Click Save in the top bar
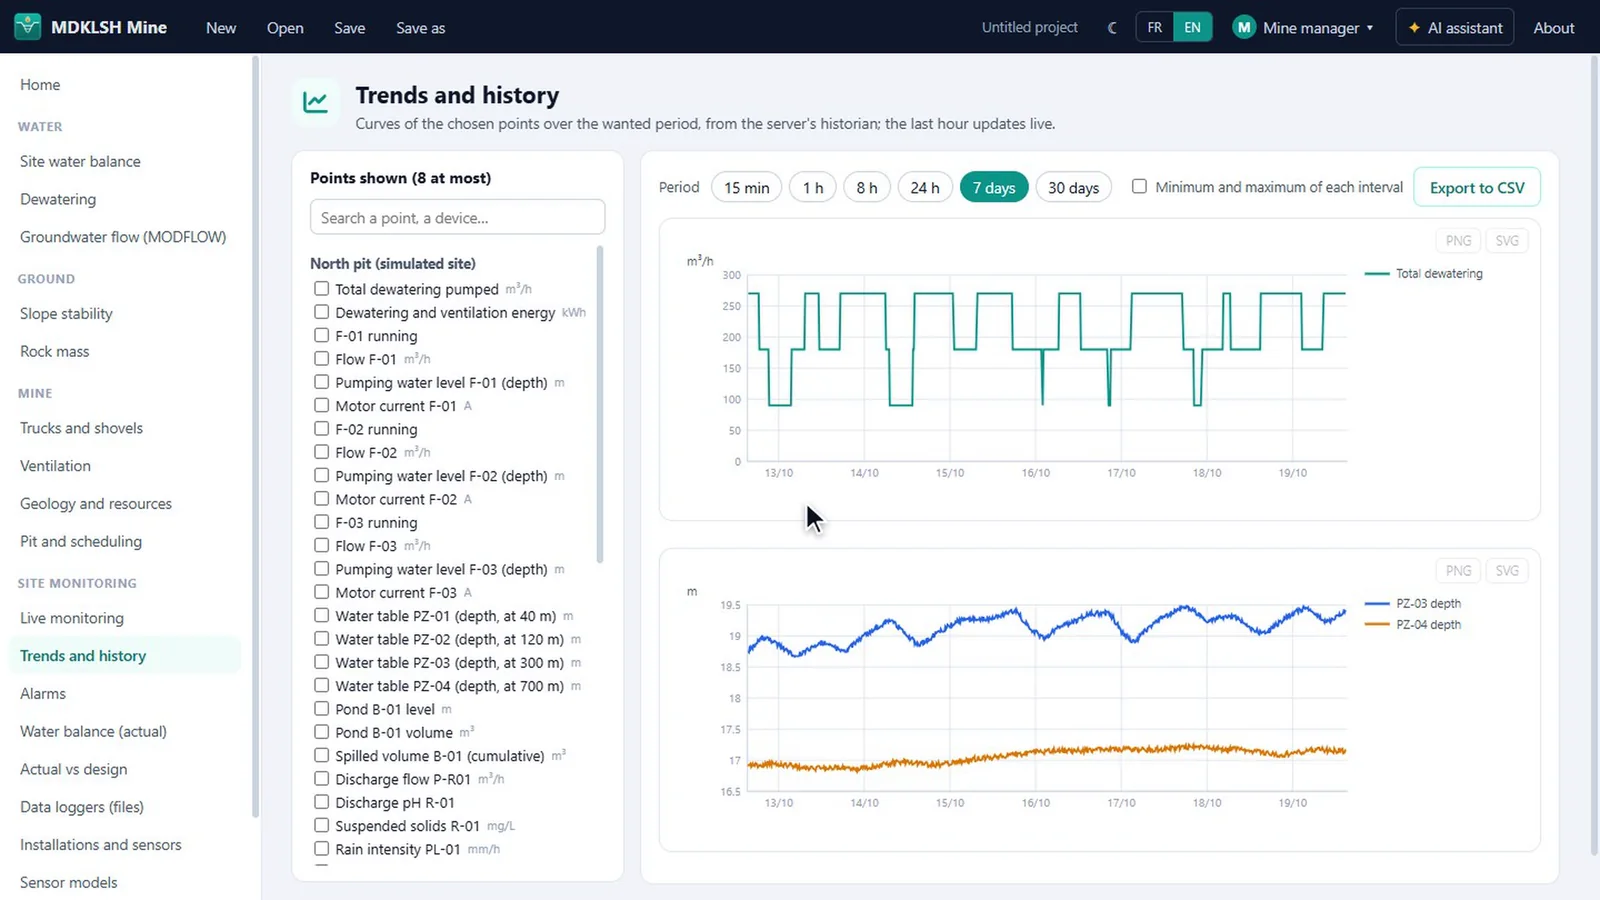Image resolution: width=1600 pixels, height=900 pixels. click(x=349, y=28)
